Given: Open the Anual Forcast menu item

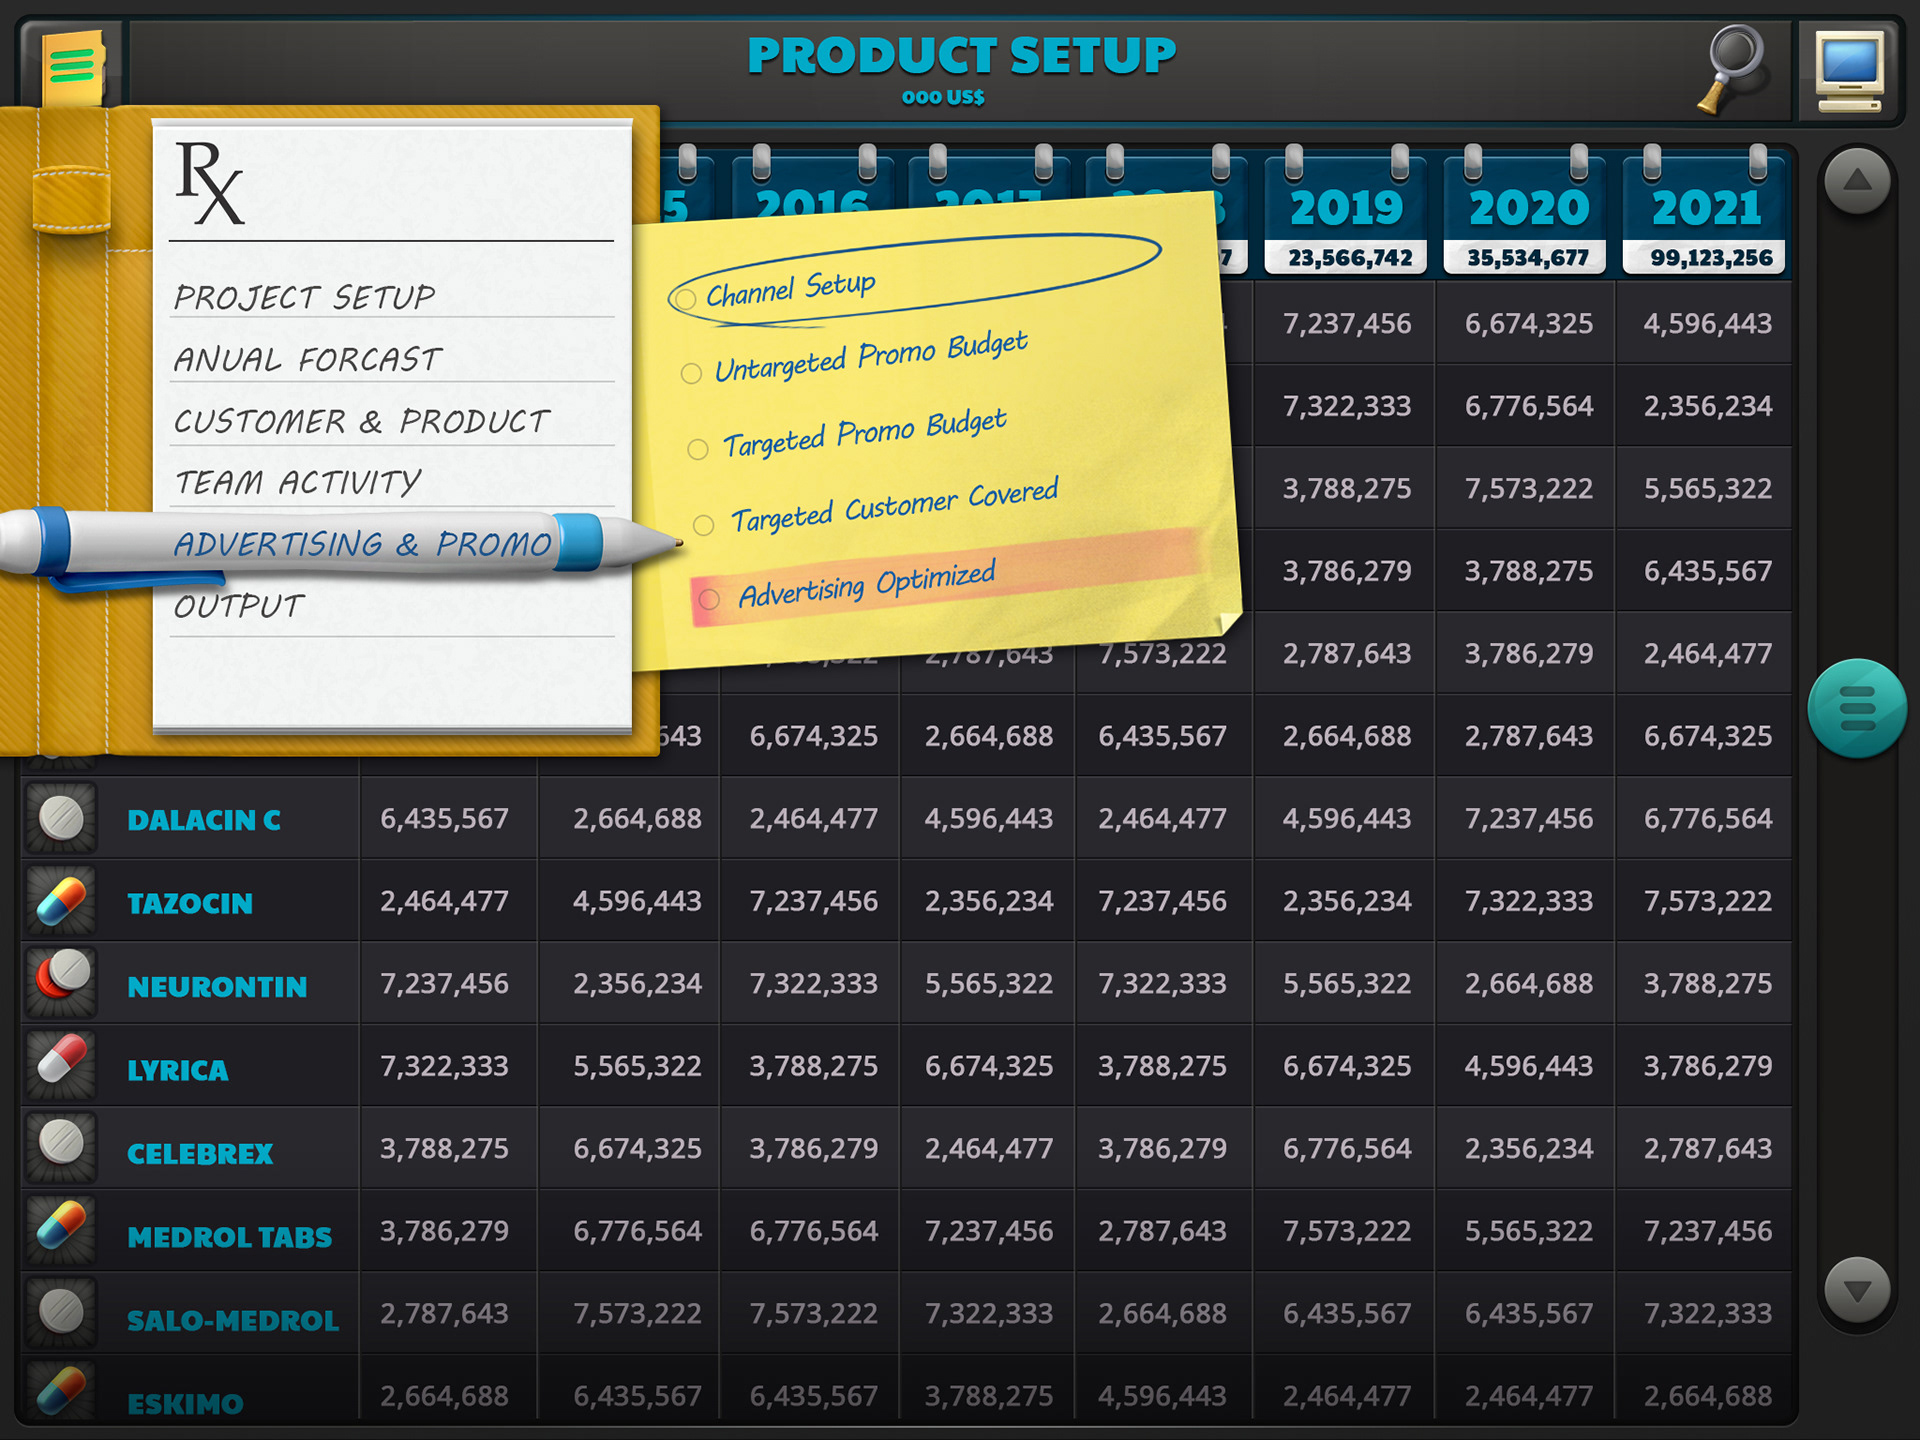Looking at the screenshot, I should click(308, 359).
